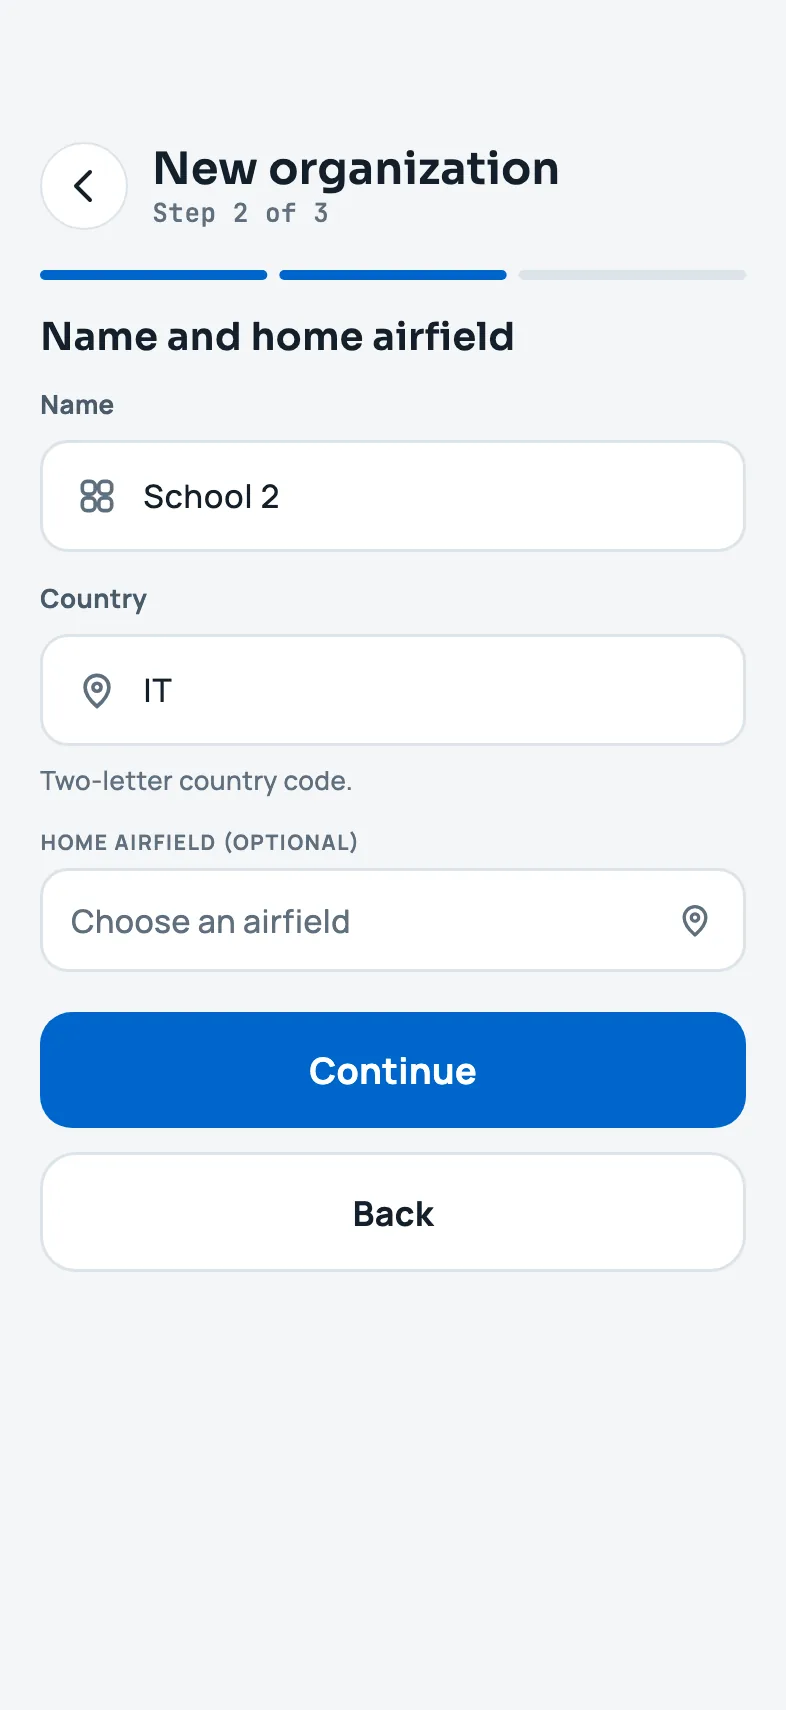The image size is (786, 1710).
Task: Click the first progress step bar
Action: click(x=154, y=275)
